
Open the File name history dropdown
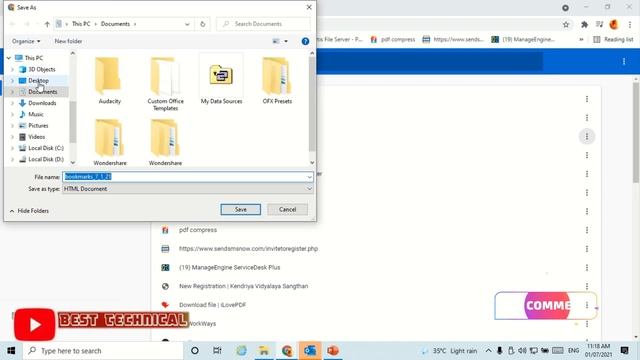coord(309,177)
